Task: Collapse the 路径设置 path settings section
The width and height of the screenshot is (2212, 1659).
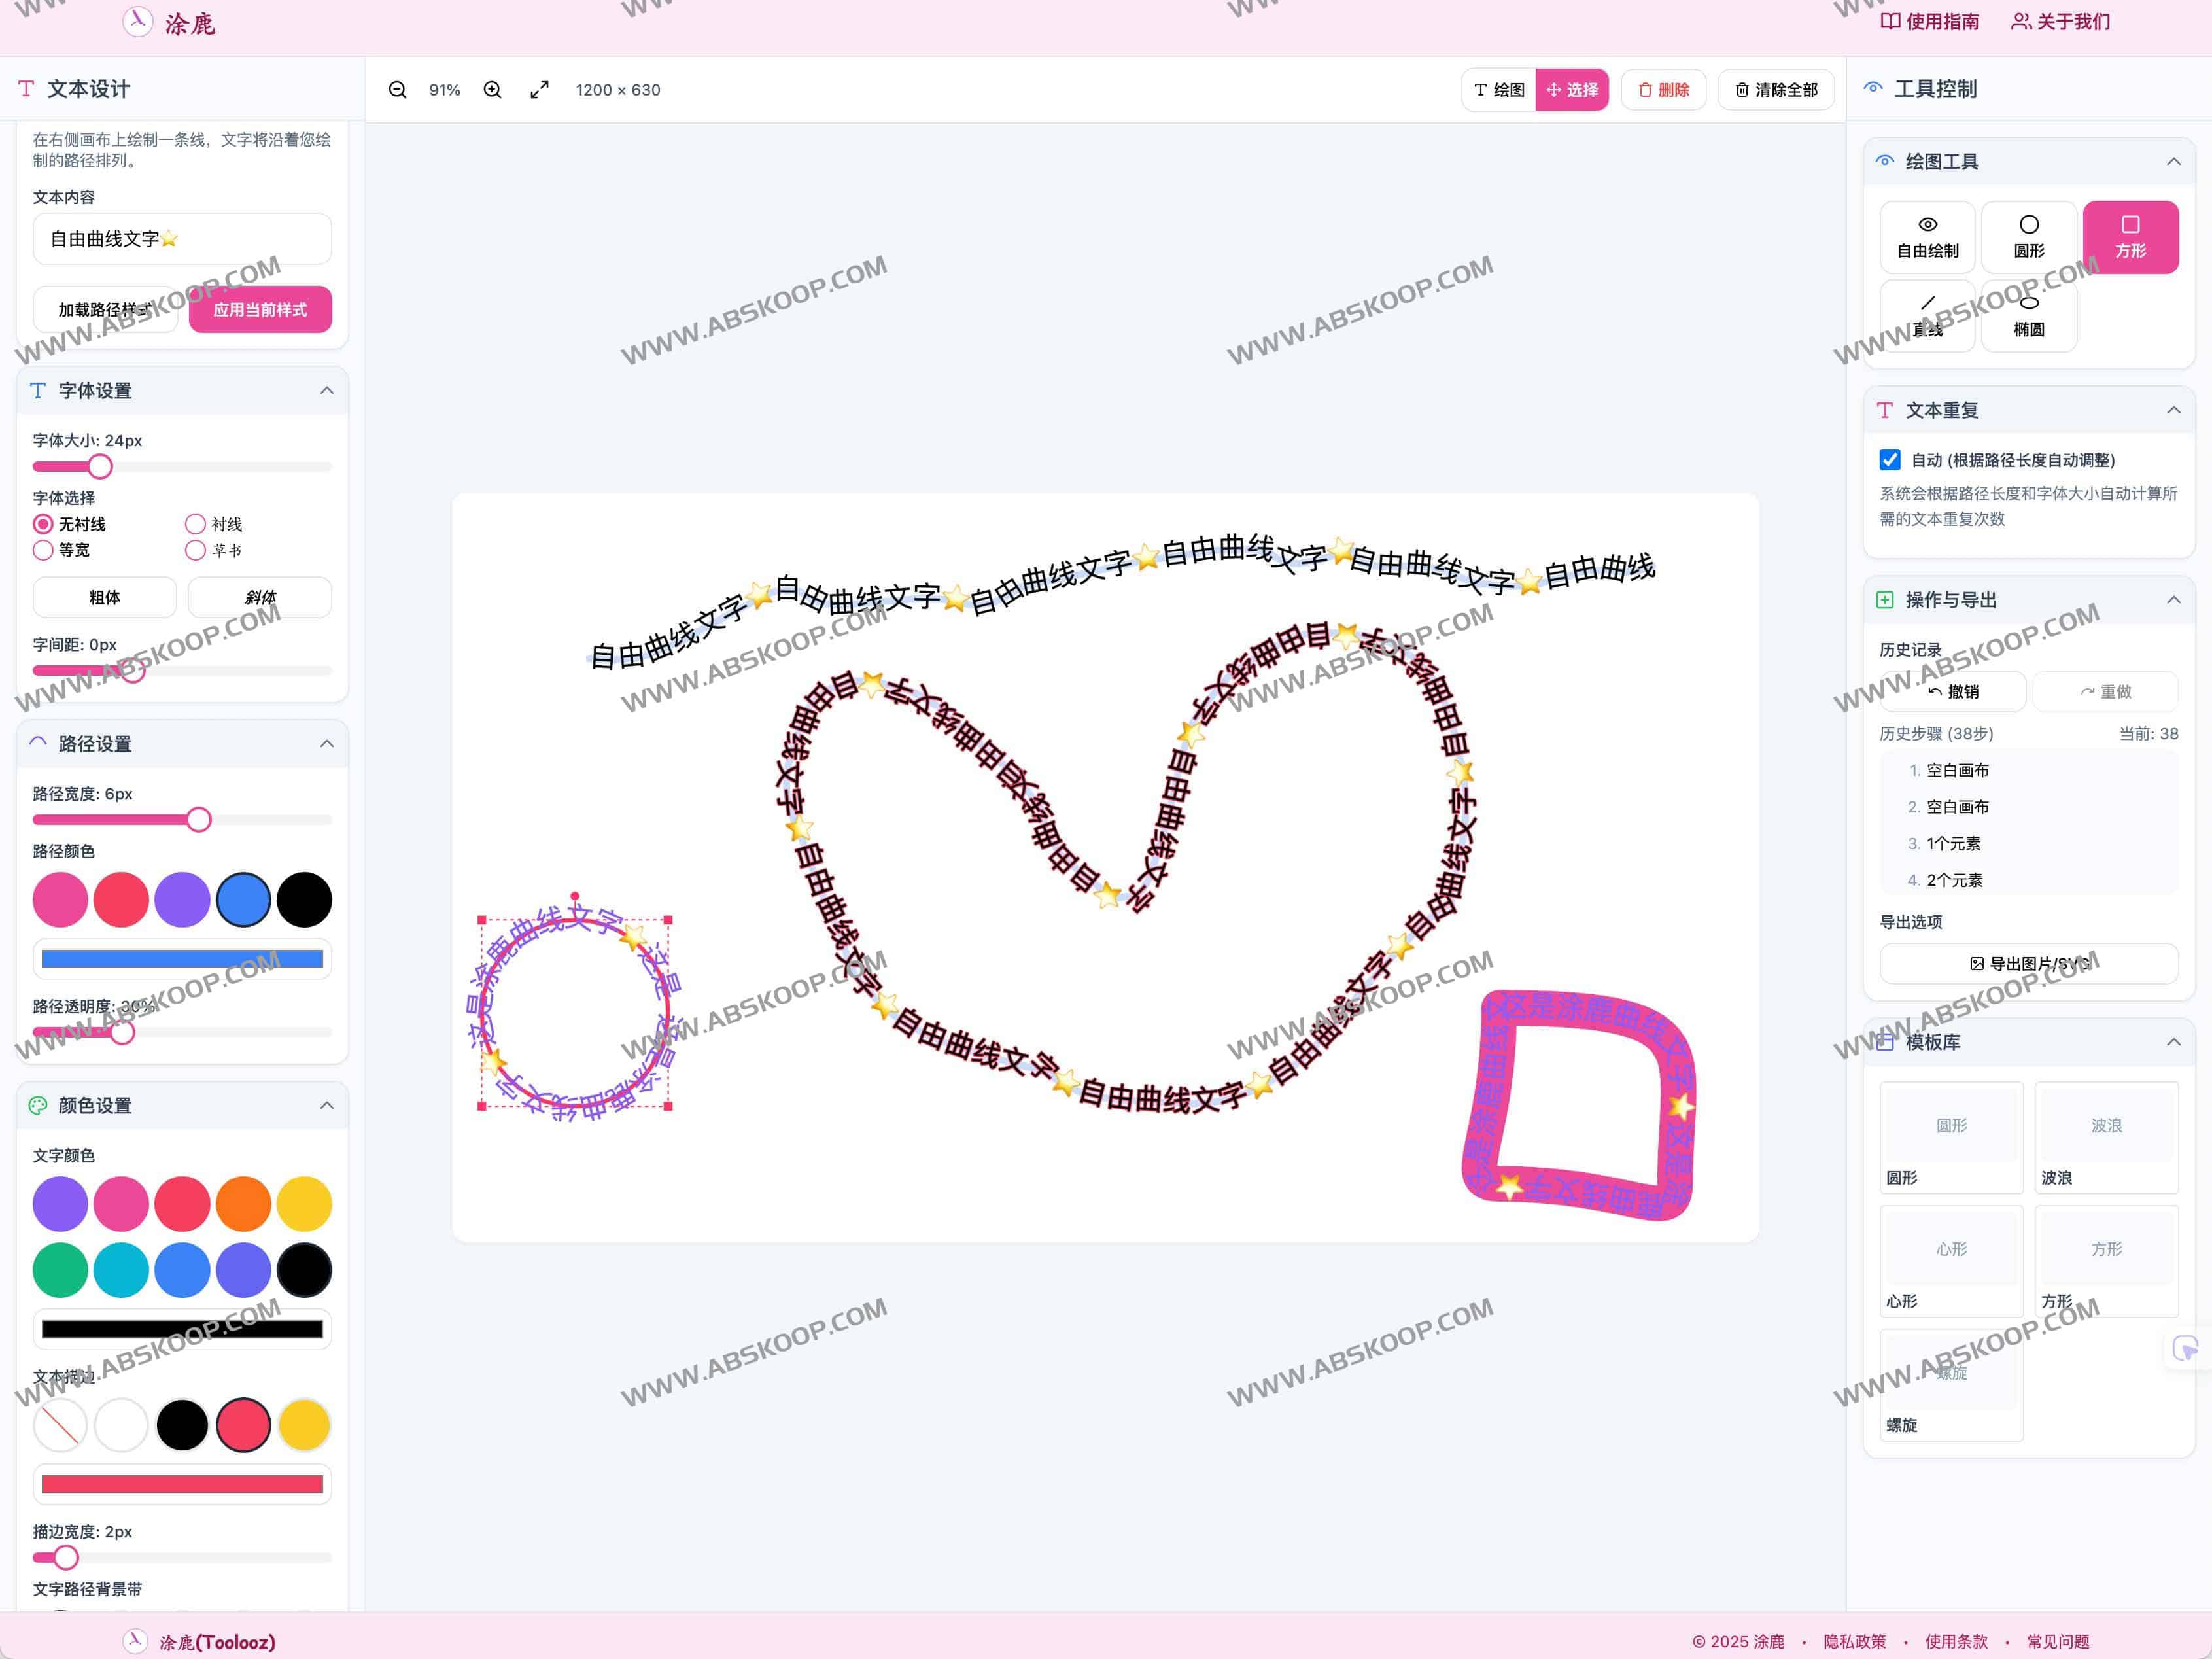Action: click(x=326, y=744)
